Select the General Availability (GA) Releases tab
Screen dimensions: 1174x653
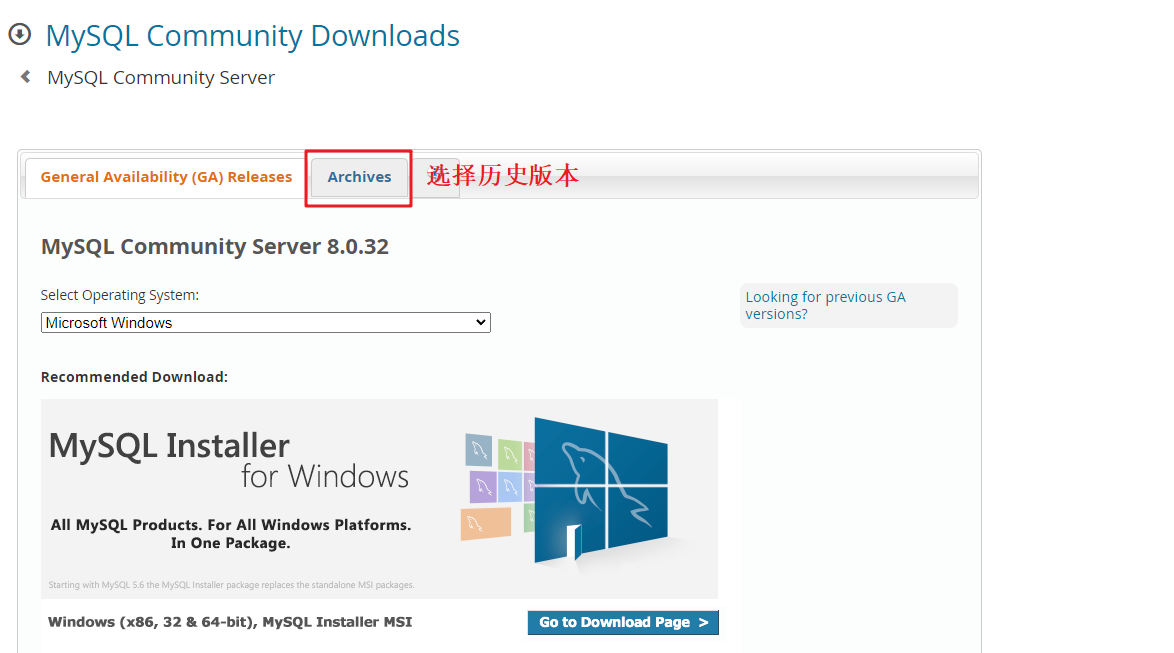(166, 177)
